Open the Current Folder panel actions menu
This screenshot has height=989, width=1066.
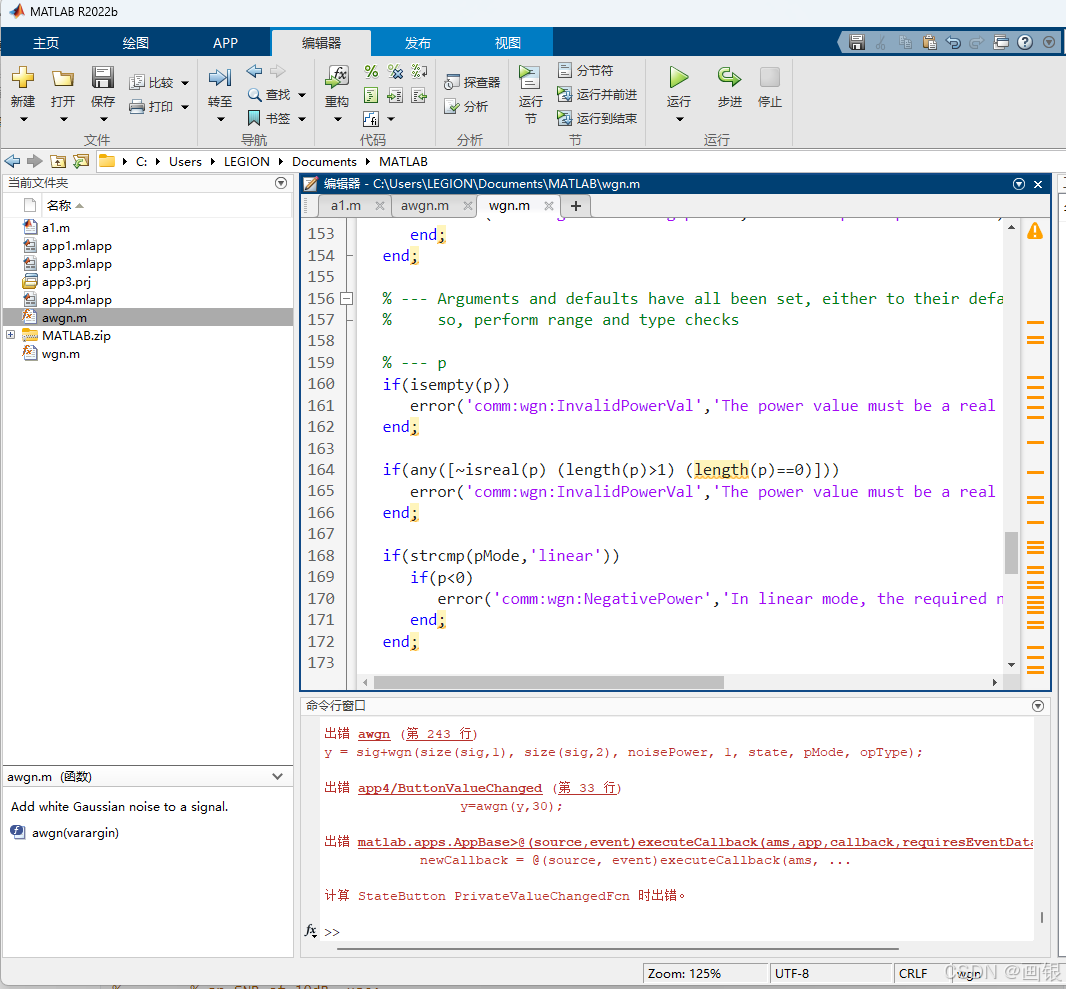click(281, 183)
